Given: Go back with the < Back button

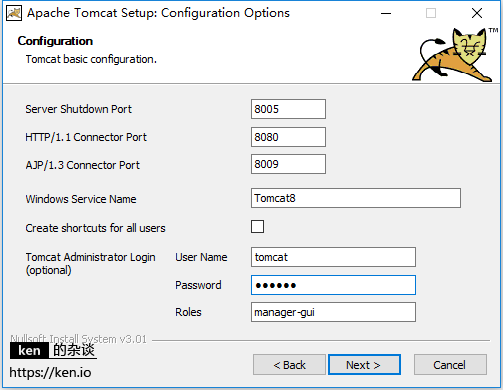Looking at the screenshot, I should pos(289,365).
